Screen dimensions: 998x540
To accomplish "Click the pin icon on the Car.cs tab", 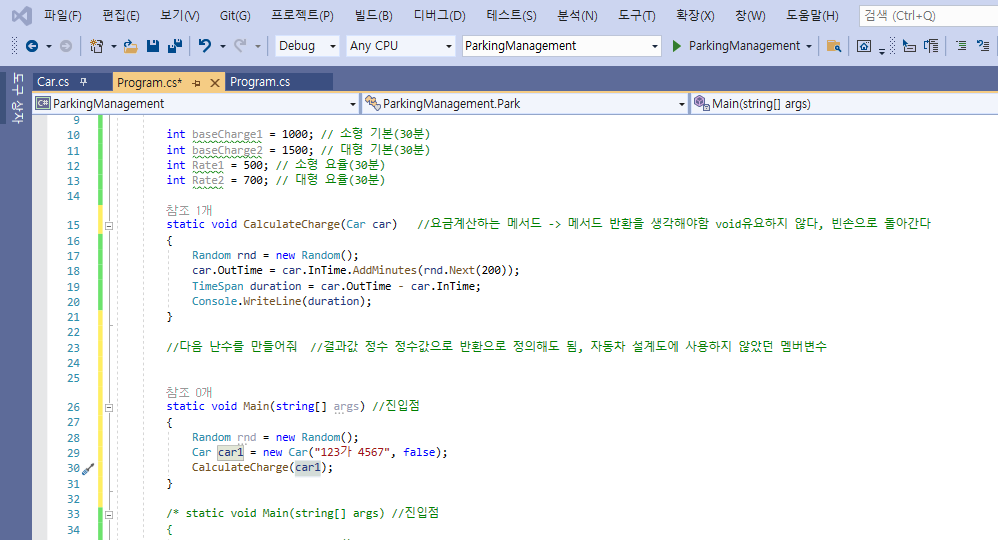I will click(x=83, y=82).
